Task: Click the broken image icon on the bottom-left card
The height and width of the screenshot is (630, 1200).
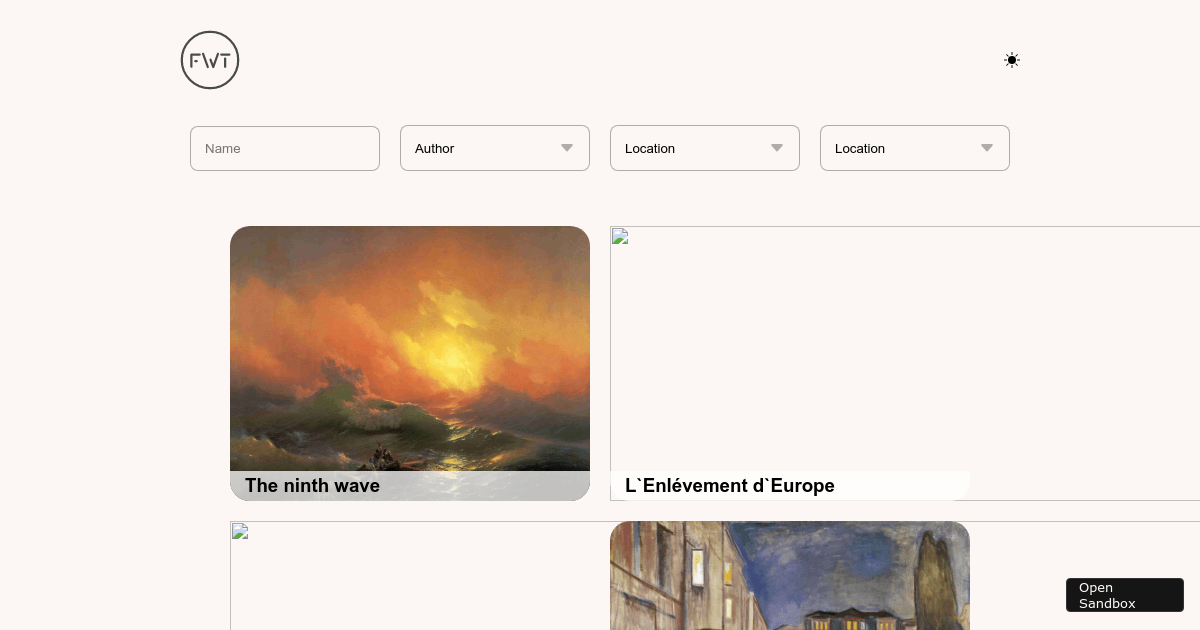Action: [240, 531]
